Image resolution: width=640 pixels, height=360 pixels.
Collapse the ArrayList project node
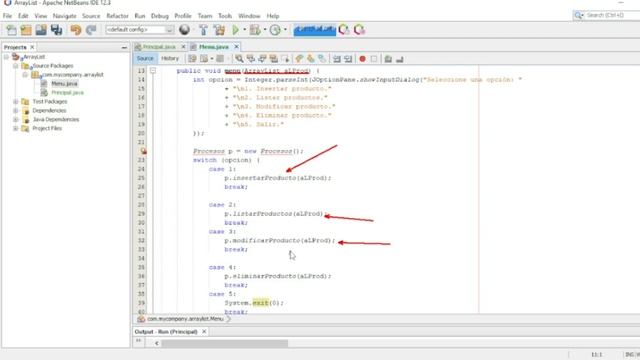click(6, 57)
